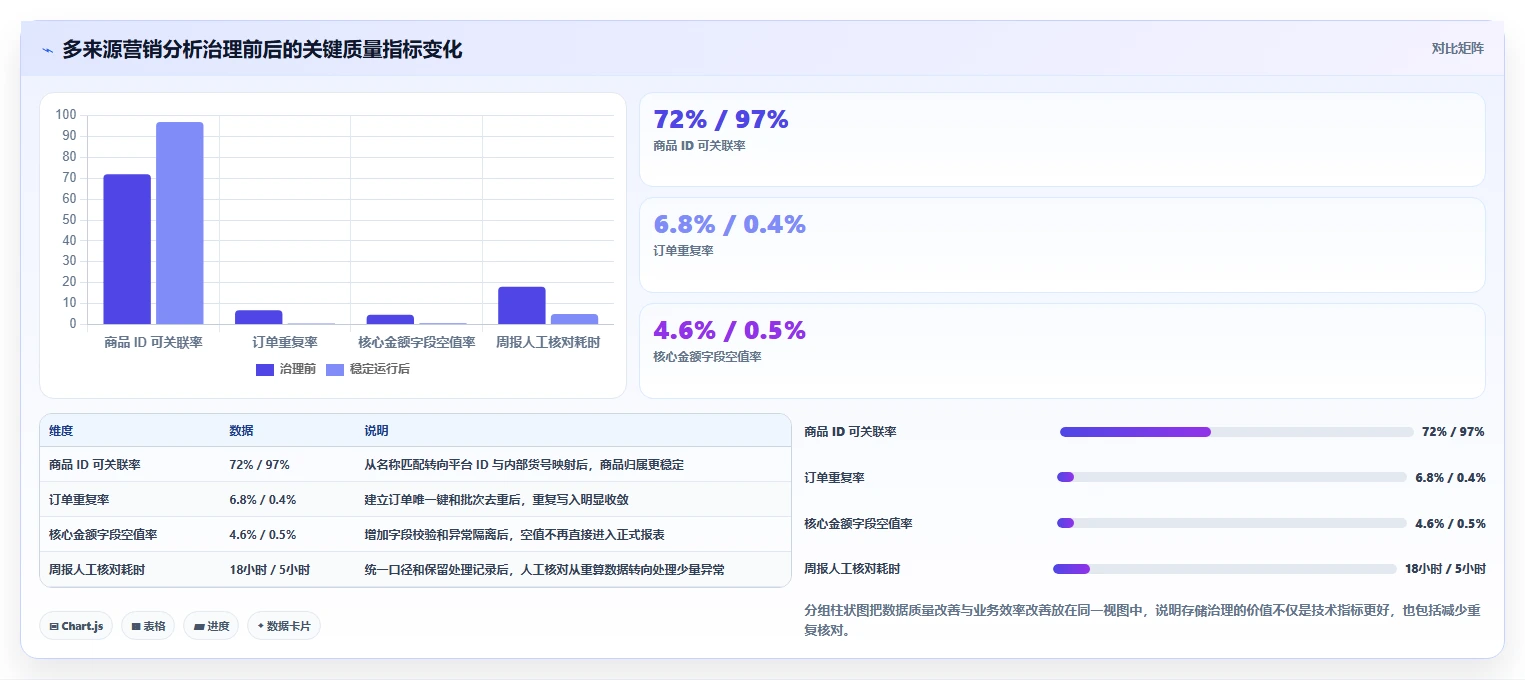
Task: Click the Chart.js tag chip
Action: pyautogui.click(x=77, y=626)
